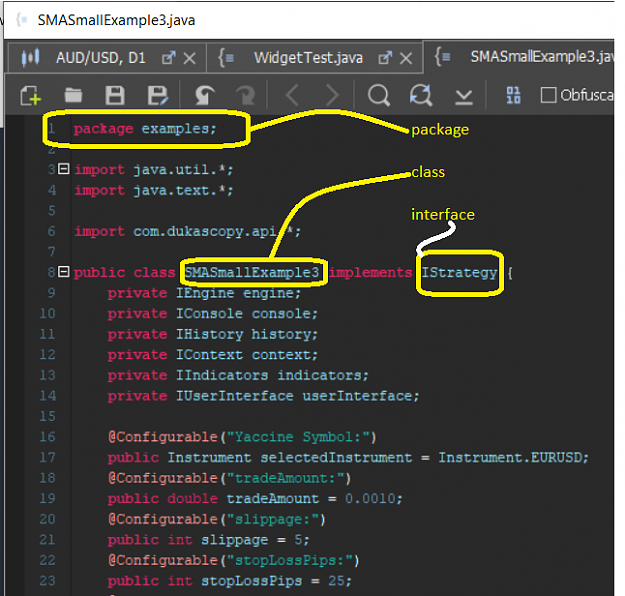
Task: Click 'IIndicators indicators;' on line 13
Action: click(x=272, y=375)
